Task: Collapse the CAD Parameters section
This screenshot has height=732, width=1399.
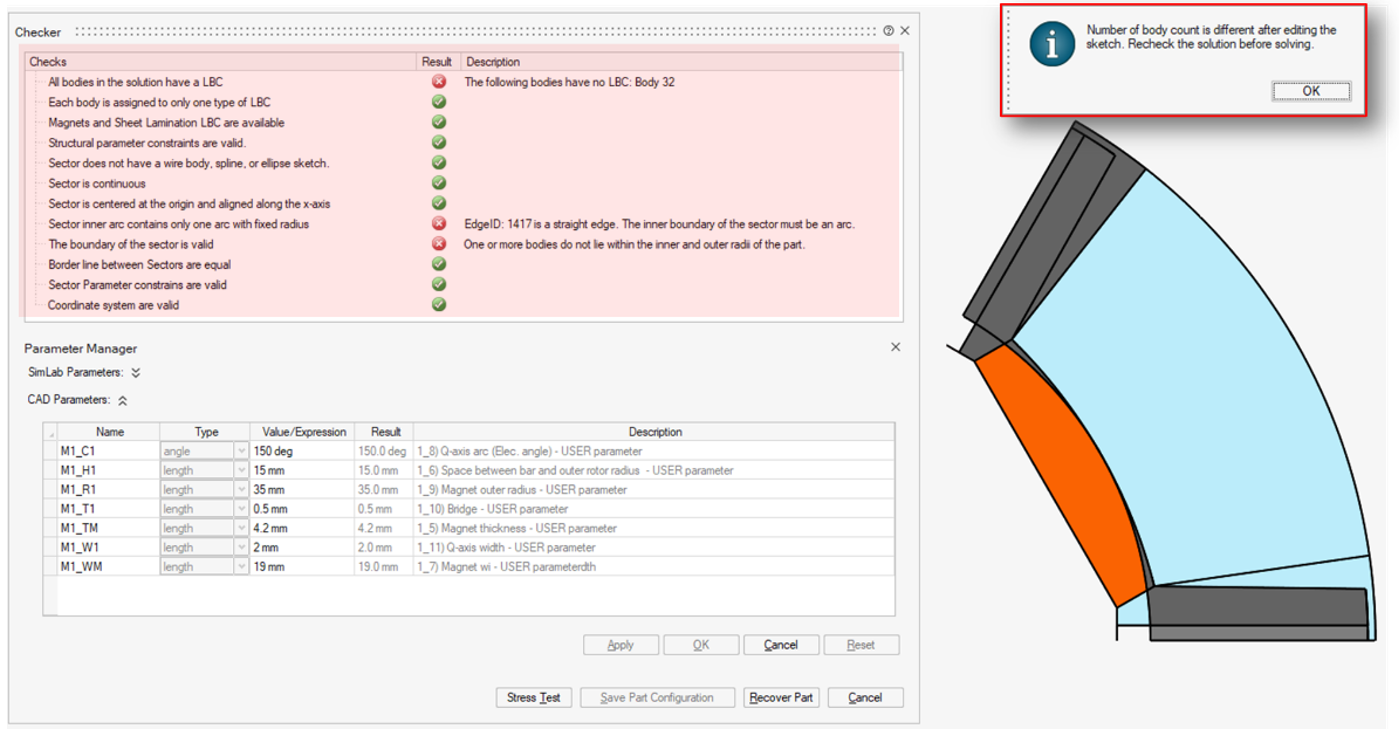Action: 123,400
